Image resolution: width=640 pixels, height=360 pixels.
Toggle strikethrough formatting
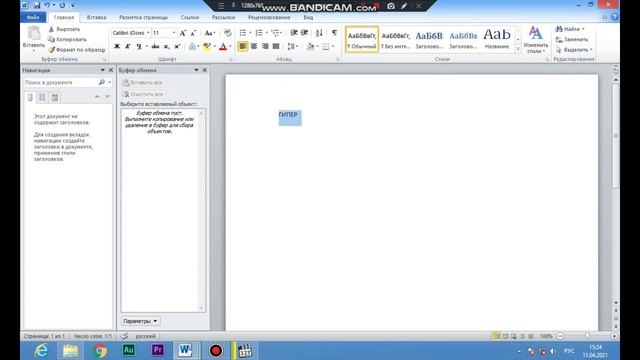(155, 47)
